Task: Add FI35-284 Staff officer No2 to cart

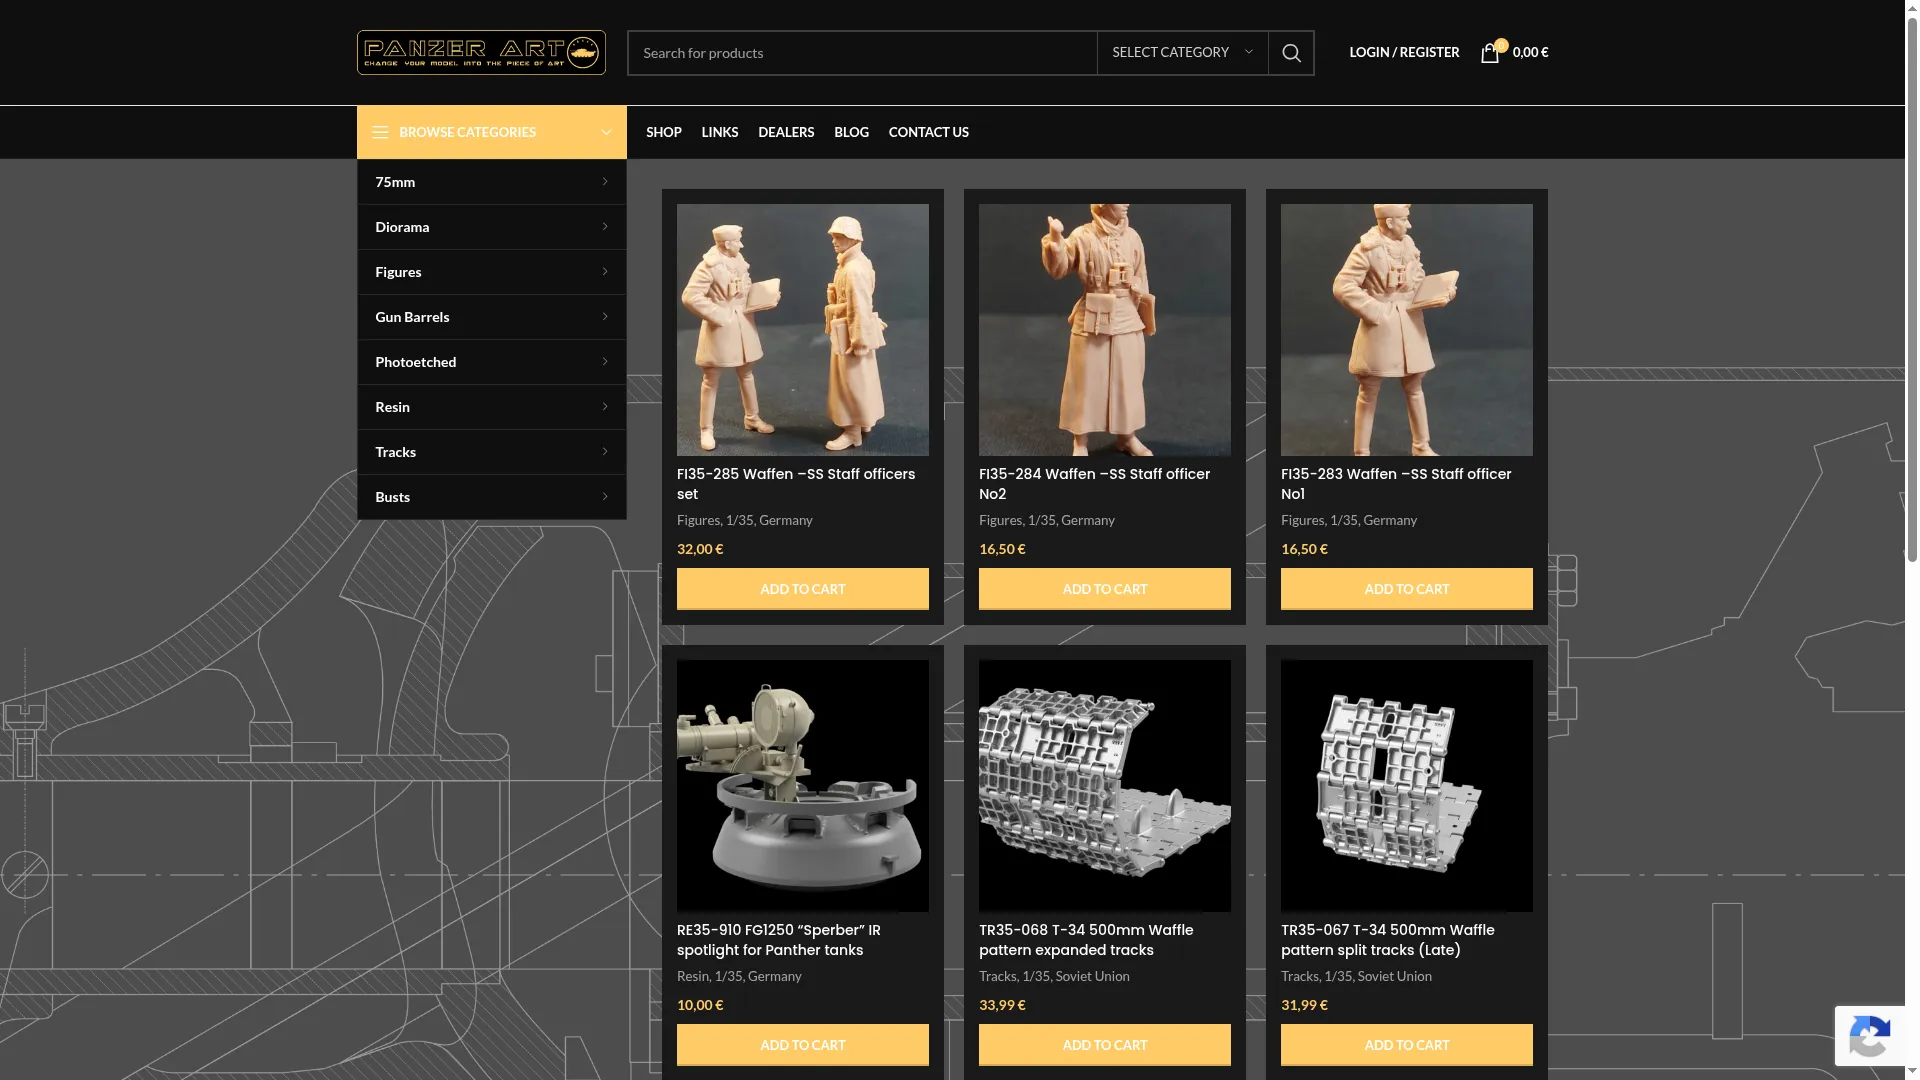Action: pyautogui.click(x=1105, y=589)
